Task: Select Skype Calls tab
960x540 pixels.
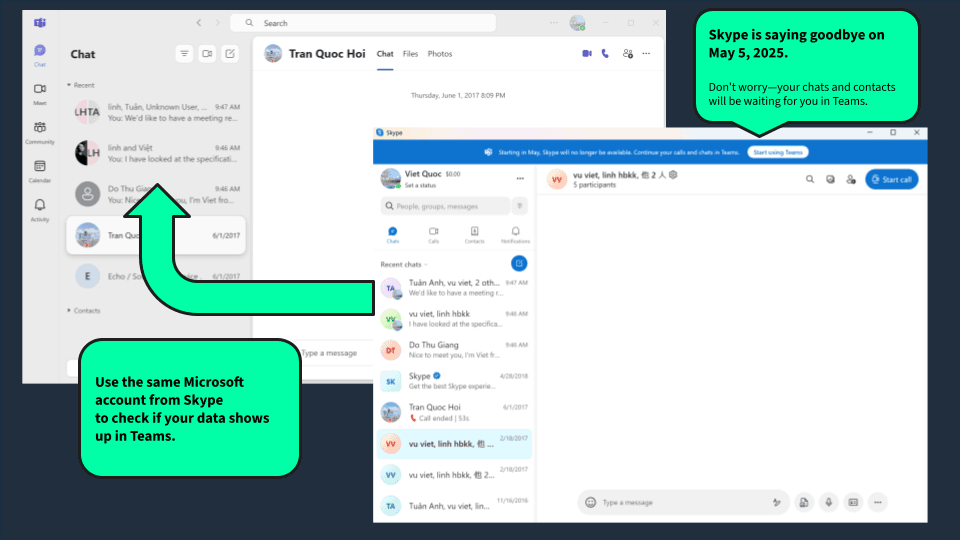Action: 433,235
